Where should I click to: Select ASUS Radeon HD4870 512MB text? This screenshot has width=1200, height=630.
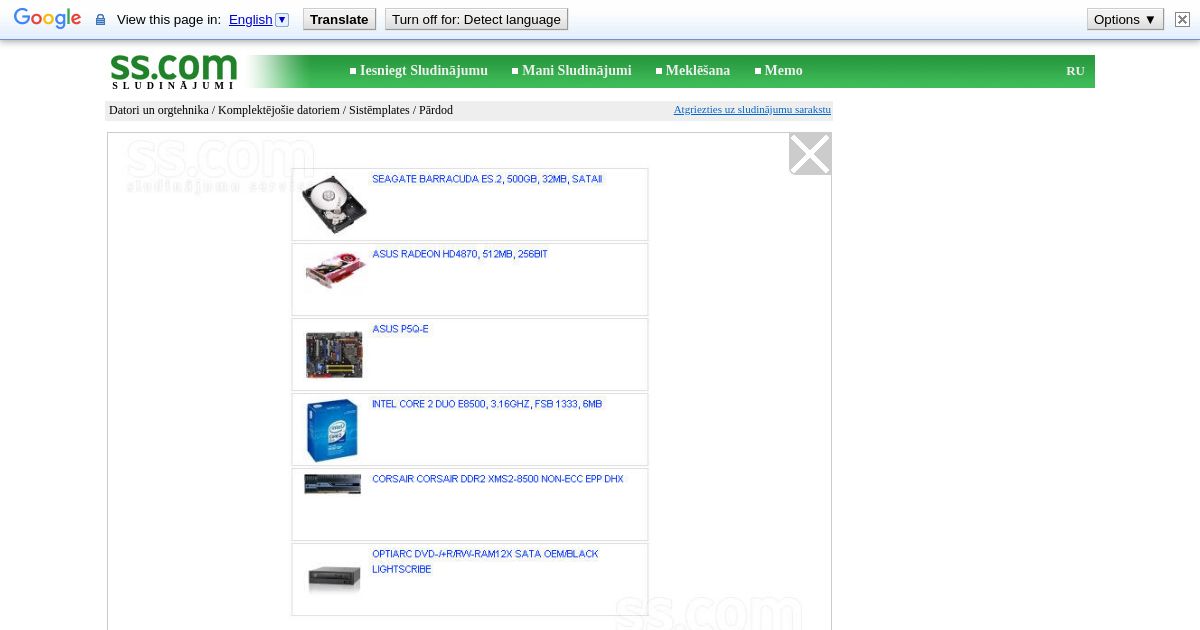pos(460,254)
